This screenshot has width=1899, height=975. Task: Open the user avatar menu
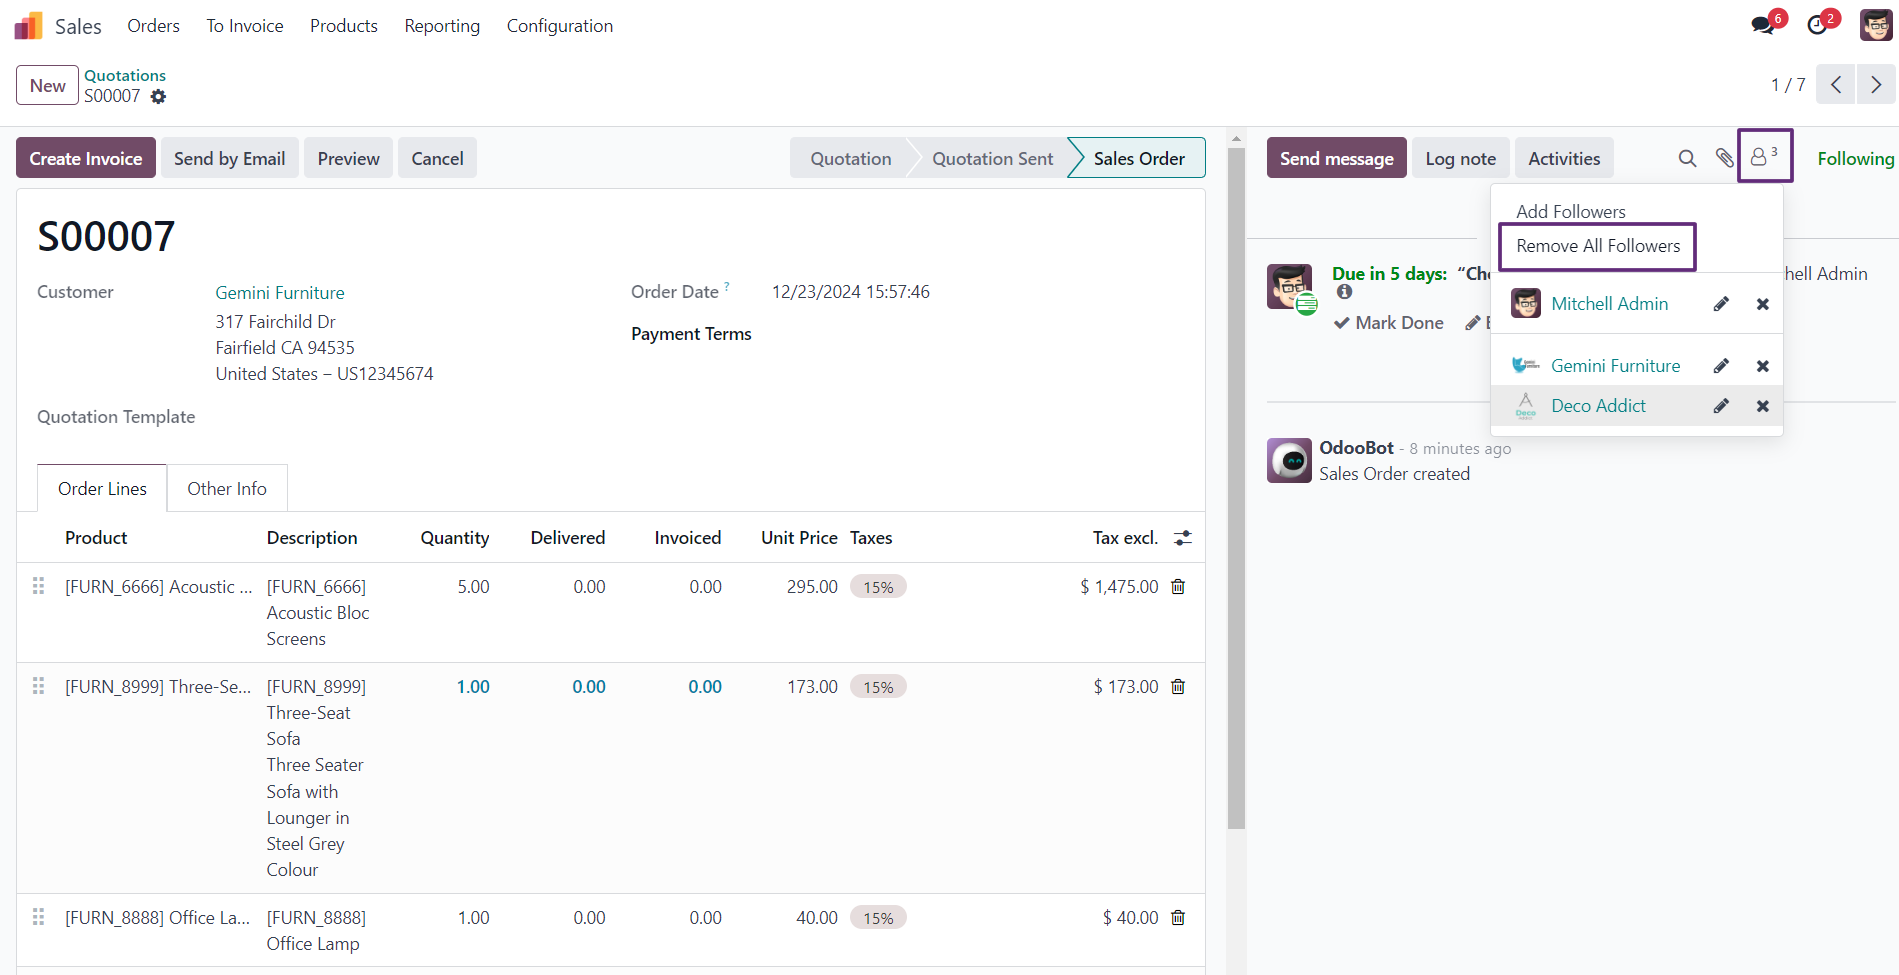[x=1876, y=26]
